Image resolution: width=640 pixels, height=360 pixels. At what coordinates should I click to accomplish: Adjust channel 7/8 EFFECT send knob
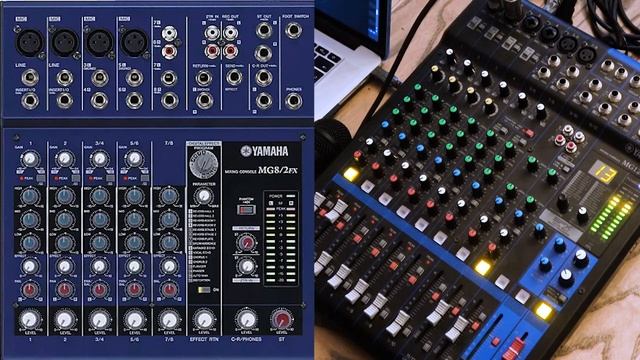click(169, 267)
